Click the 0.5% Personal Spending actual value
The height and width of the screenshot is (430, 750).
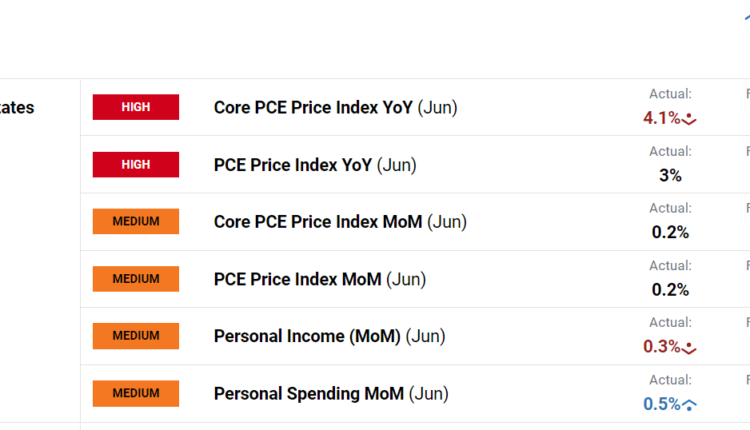[661, 404]
